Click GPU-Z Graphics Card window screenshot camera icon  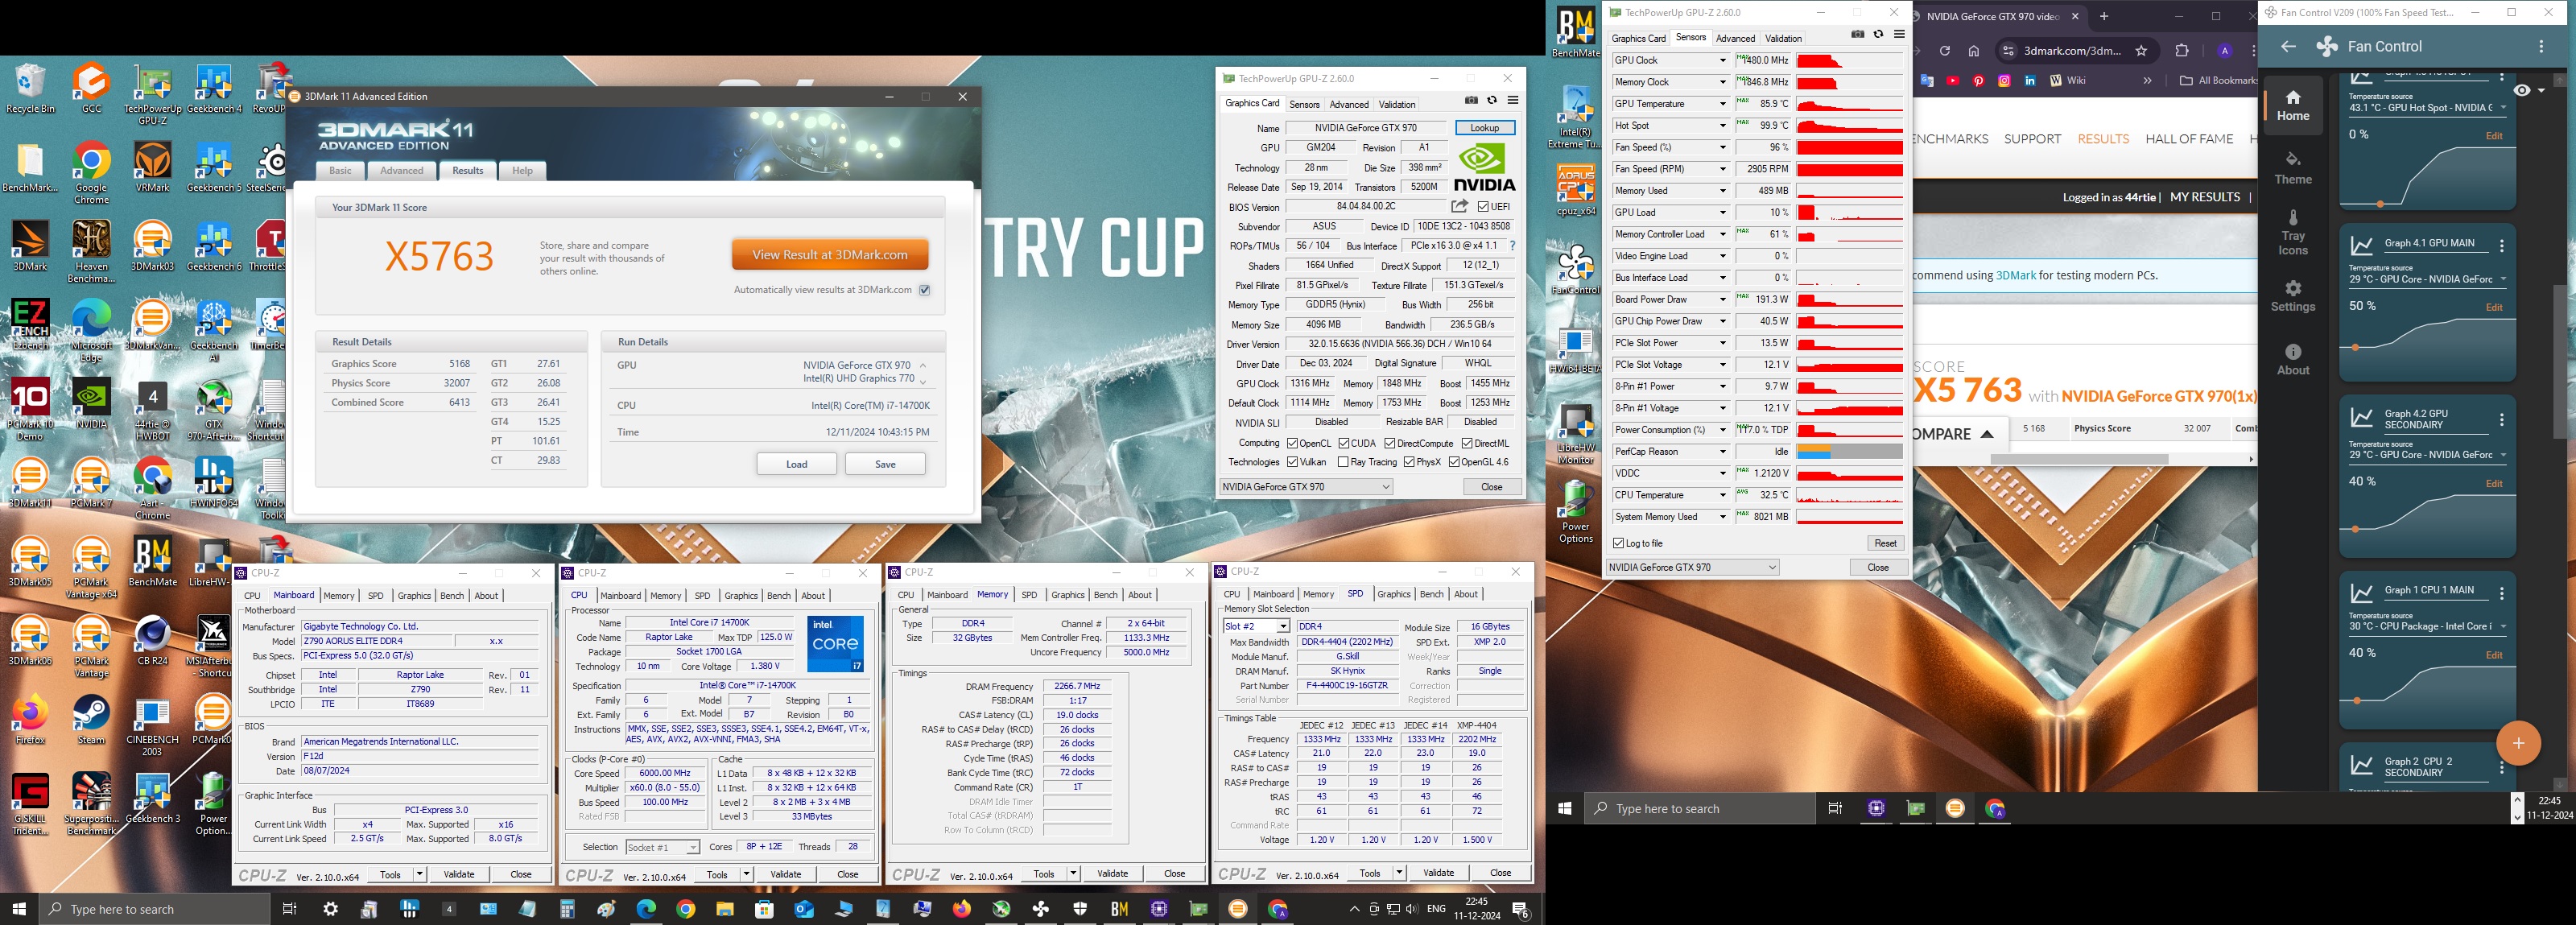pos(1471,100)
